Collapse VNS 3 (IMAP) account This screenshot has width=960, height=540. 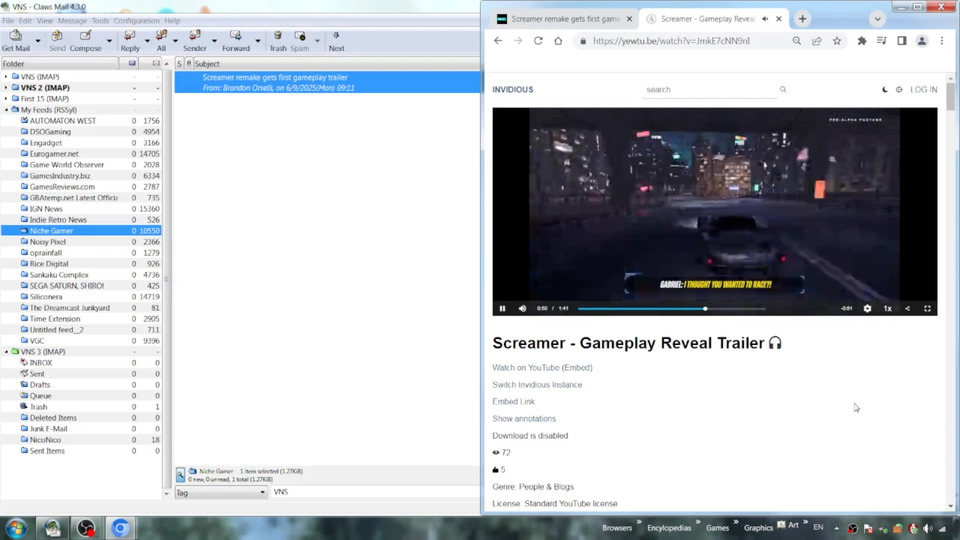(7, 351)
